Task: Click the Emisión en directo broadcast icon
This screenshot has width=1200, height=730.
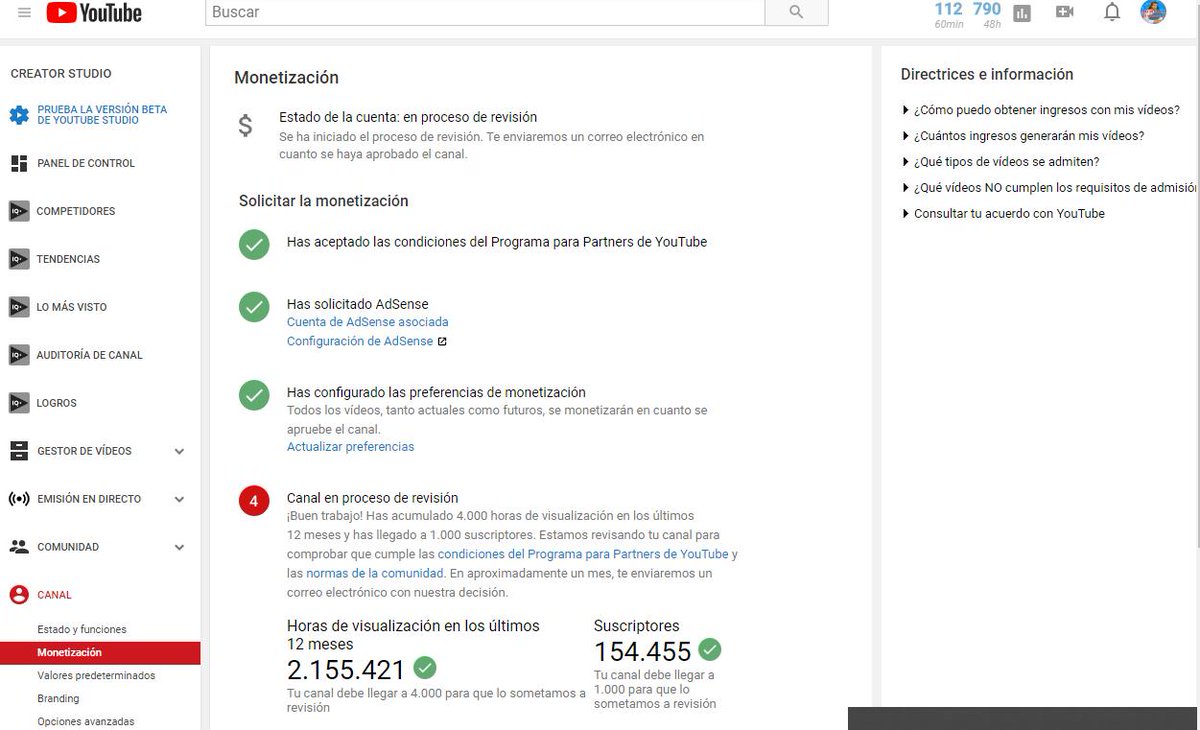Action: (x=19, y=499)
